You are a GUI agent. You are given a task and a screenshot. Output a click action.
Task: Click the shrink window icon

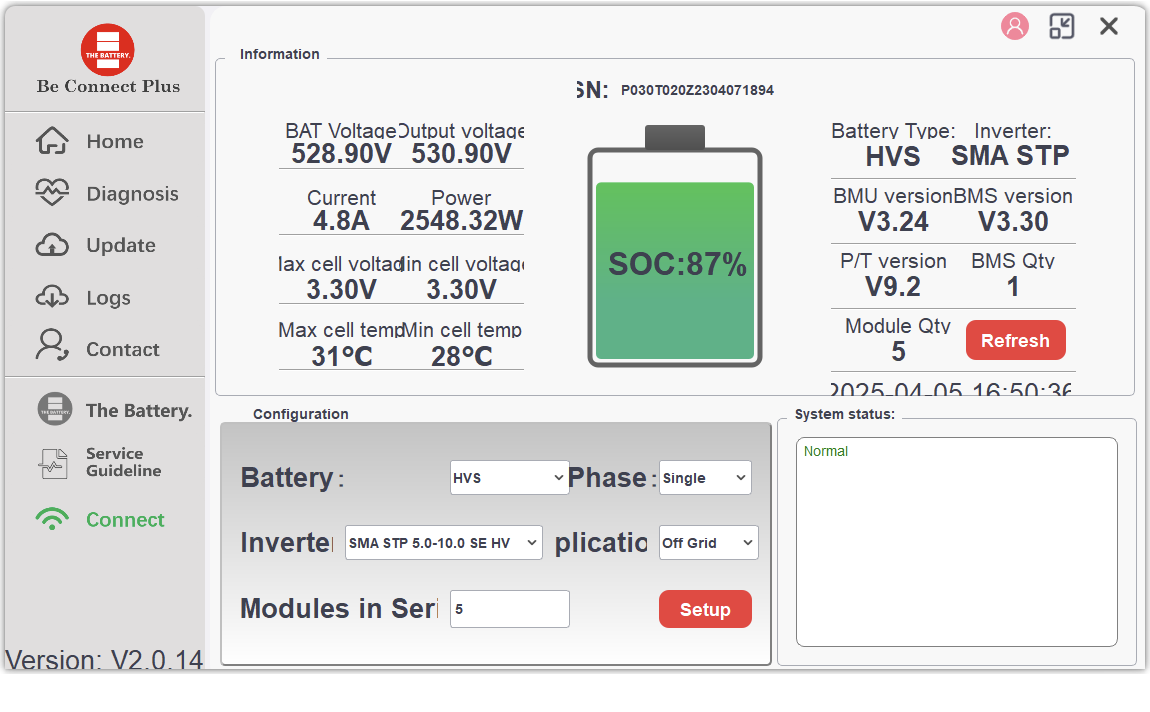coord(1061,27)
